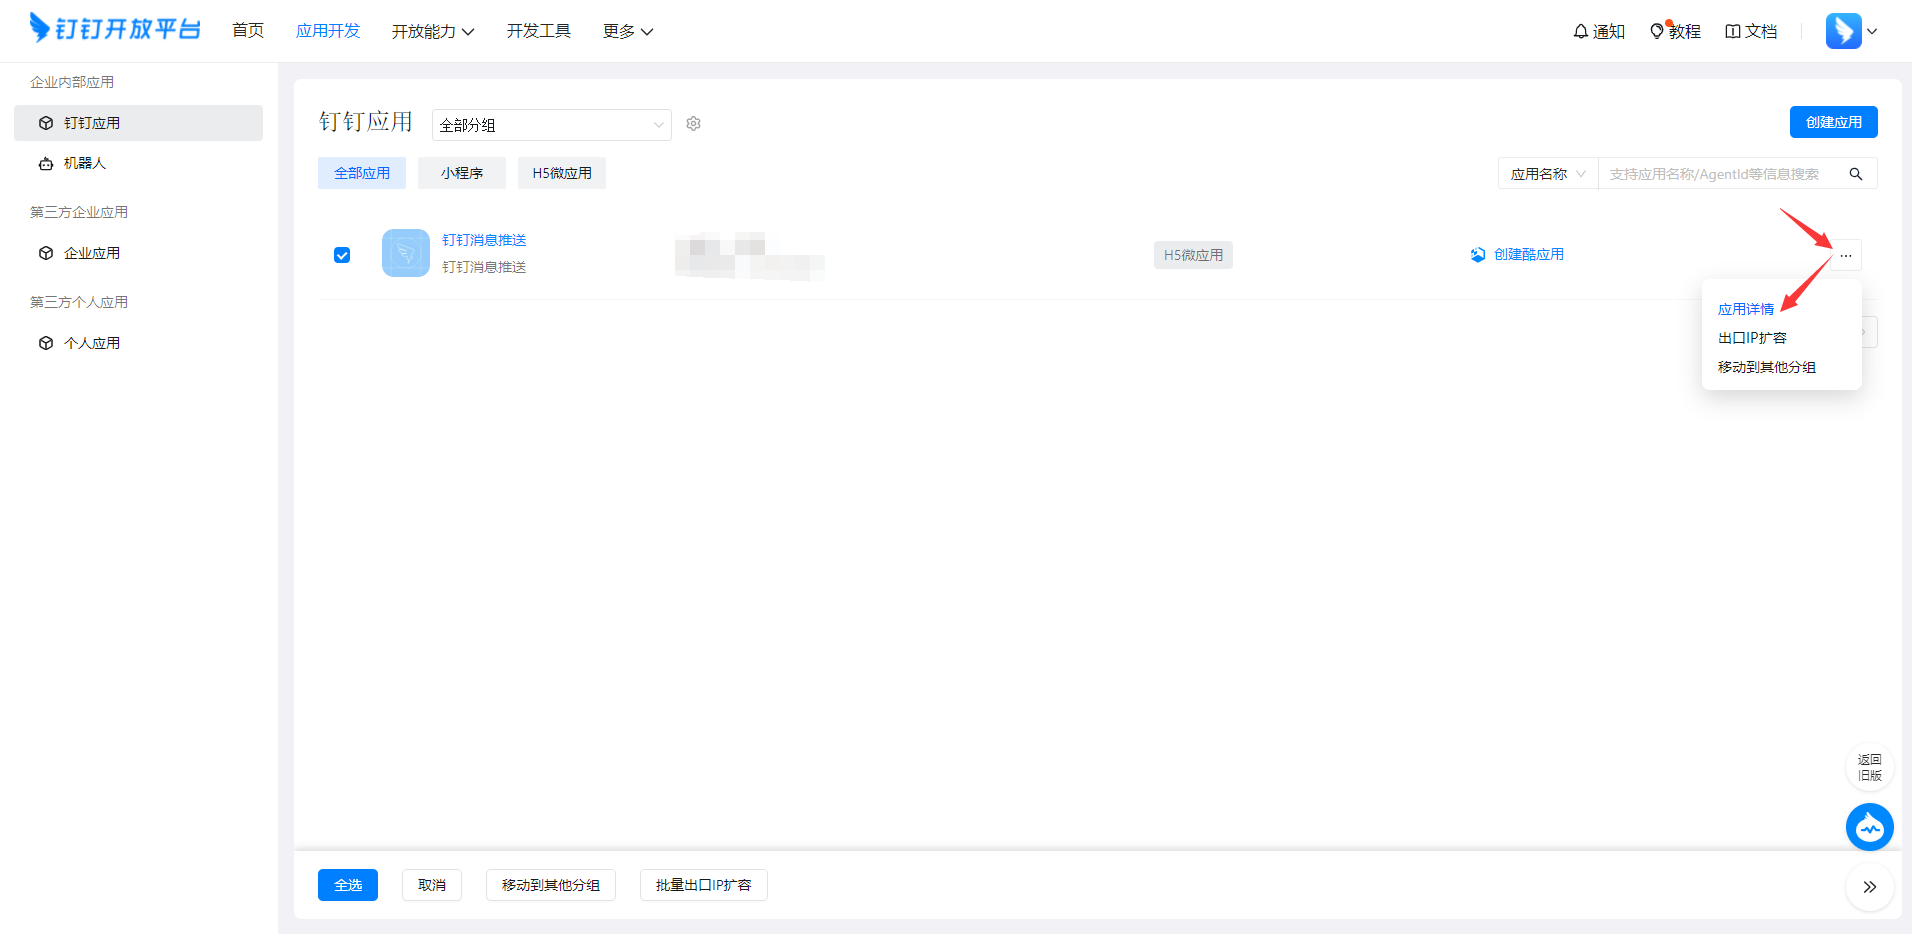
Task: Click the 全选 button in the bottom bar
Action: tap(348, 885)
